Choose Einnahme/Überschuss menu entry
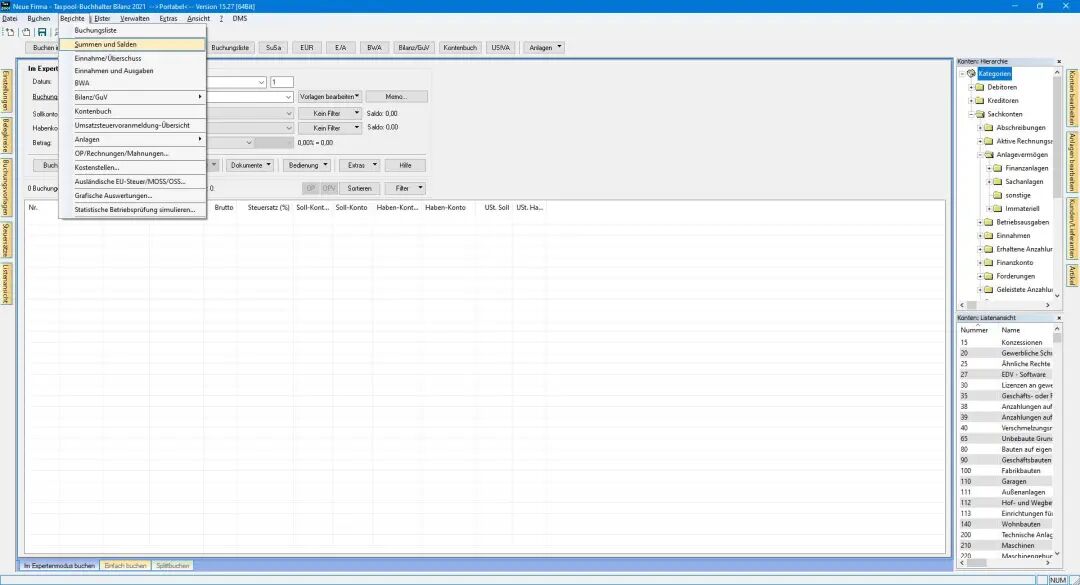1080x585 pixels. pyautogui.click(x=132, y=59)
